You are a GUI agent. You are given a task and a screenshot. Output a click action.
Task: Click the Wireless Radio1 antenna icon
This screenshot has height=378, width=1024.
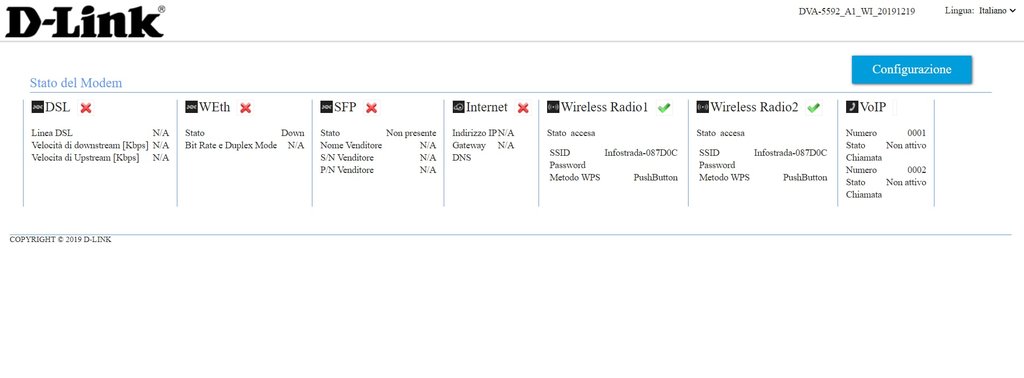(553, 107)
